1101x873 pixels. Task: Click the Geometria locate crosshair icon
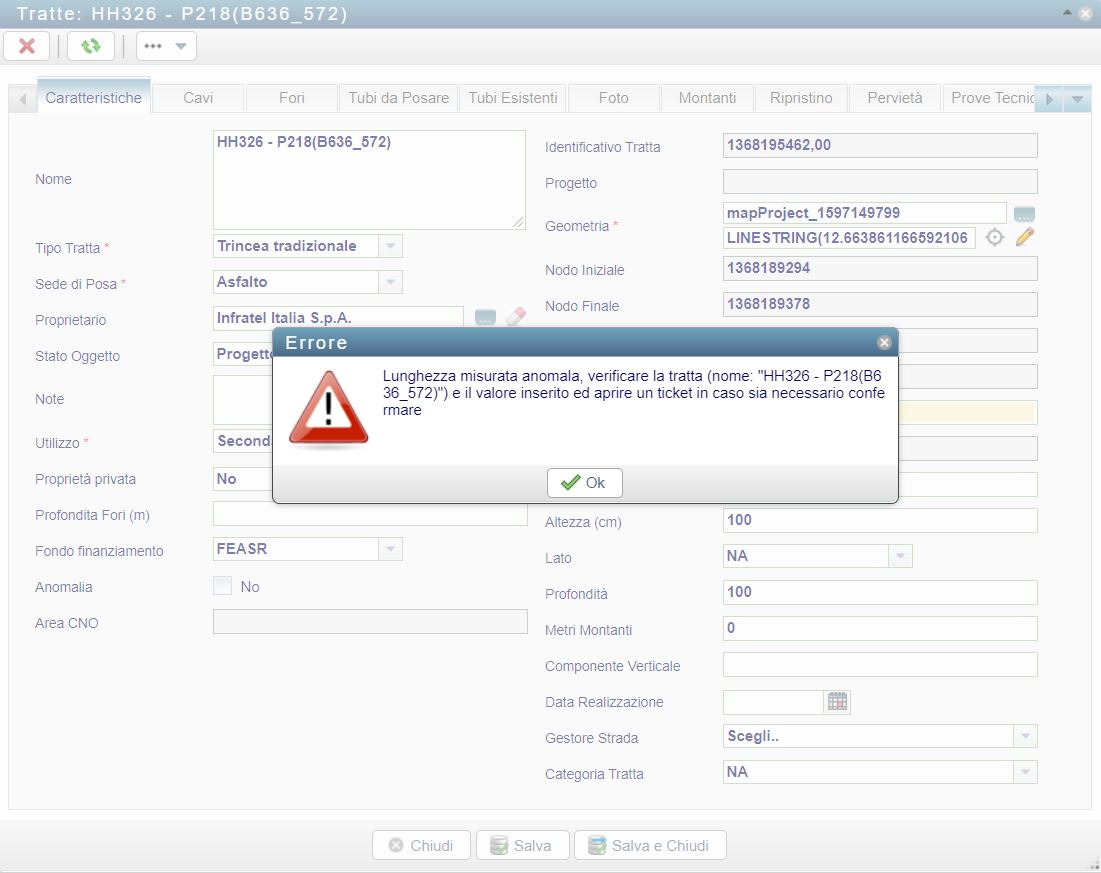click(x=994, y=238)
